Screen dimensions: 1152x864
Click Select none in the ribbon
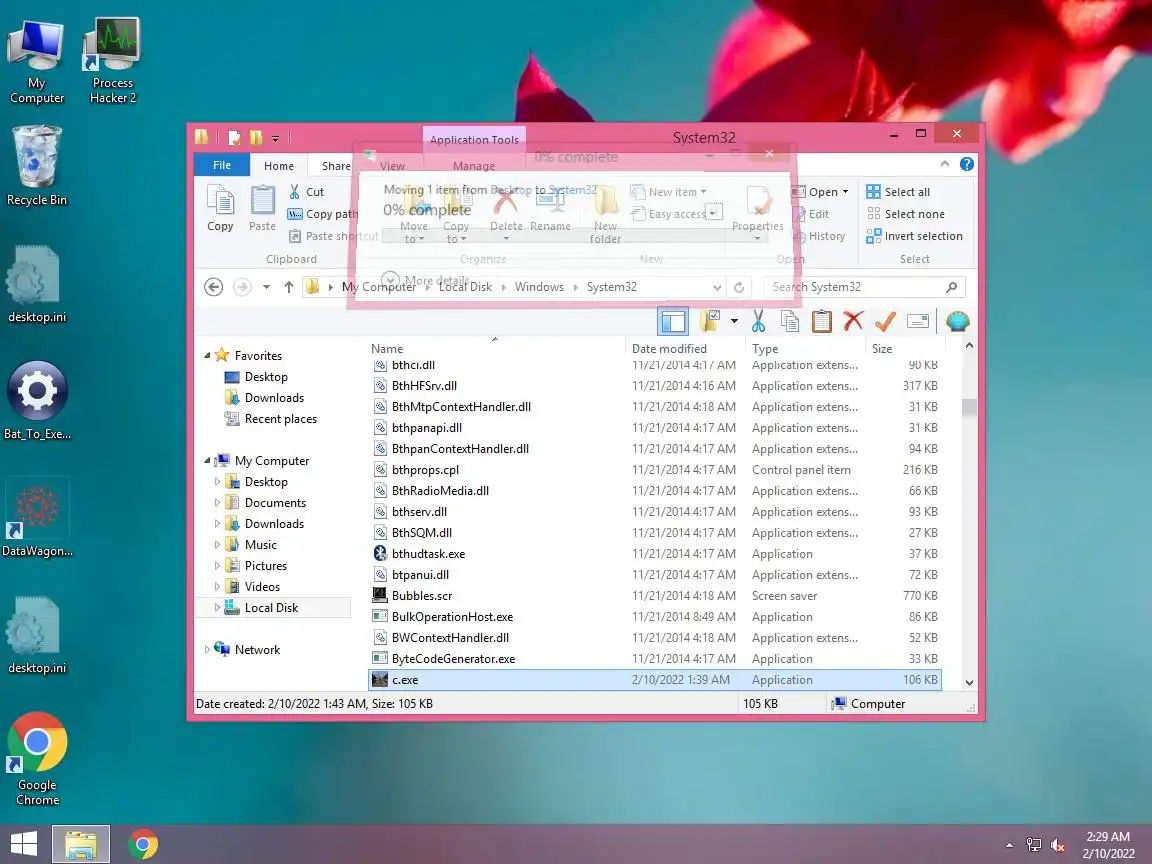[905, 214]
